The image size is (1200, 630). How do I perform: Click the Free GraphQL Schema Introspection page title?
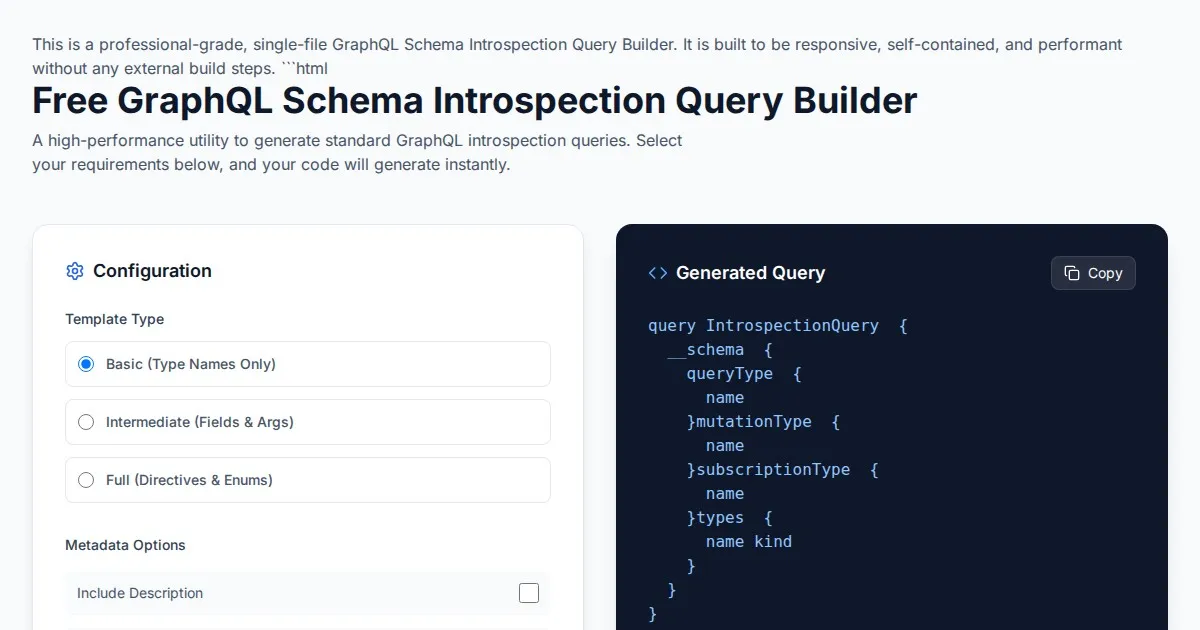pos(474,101)
